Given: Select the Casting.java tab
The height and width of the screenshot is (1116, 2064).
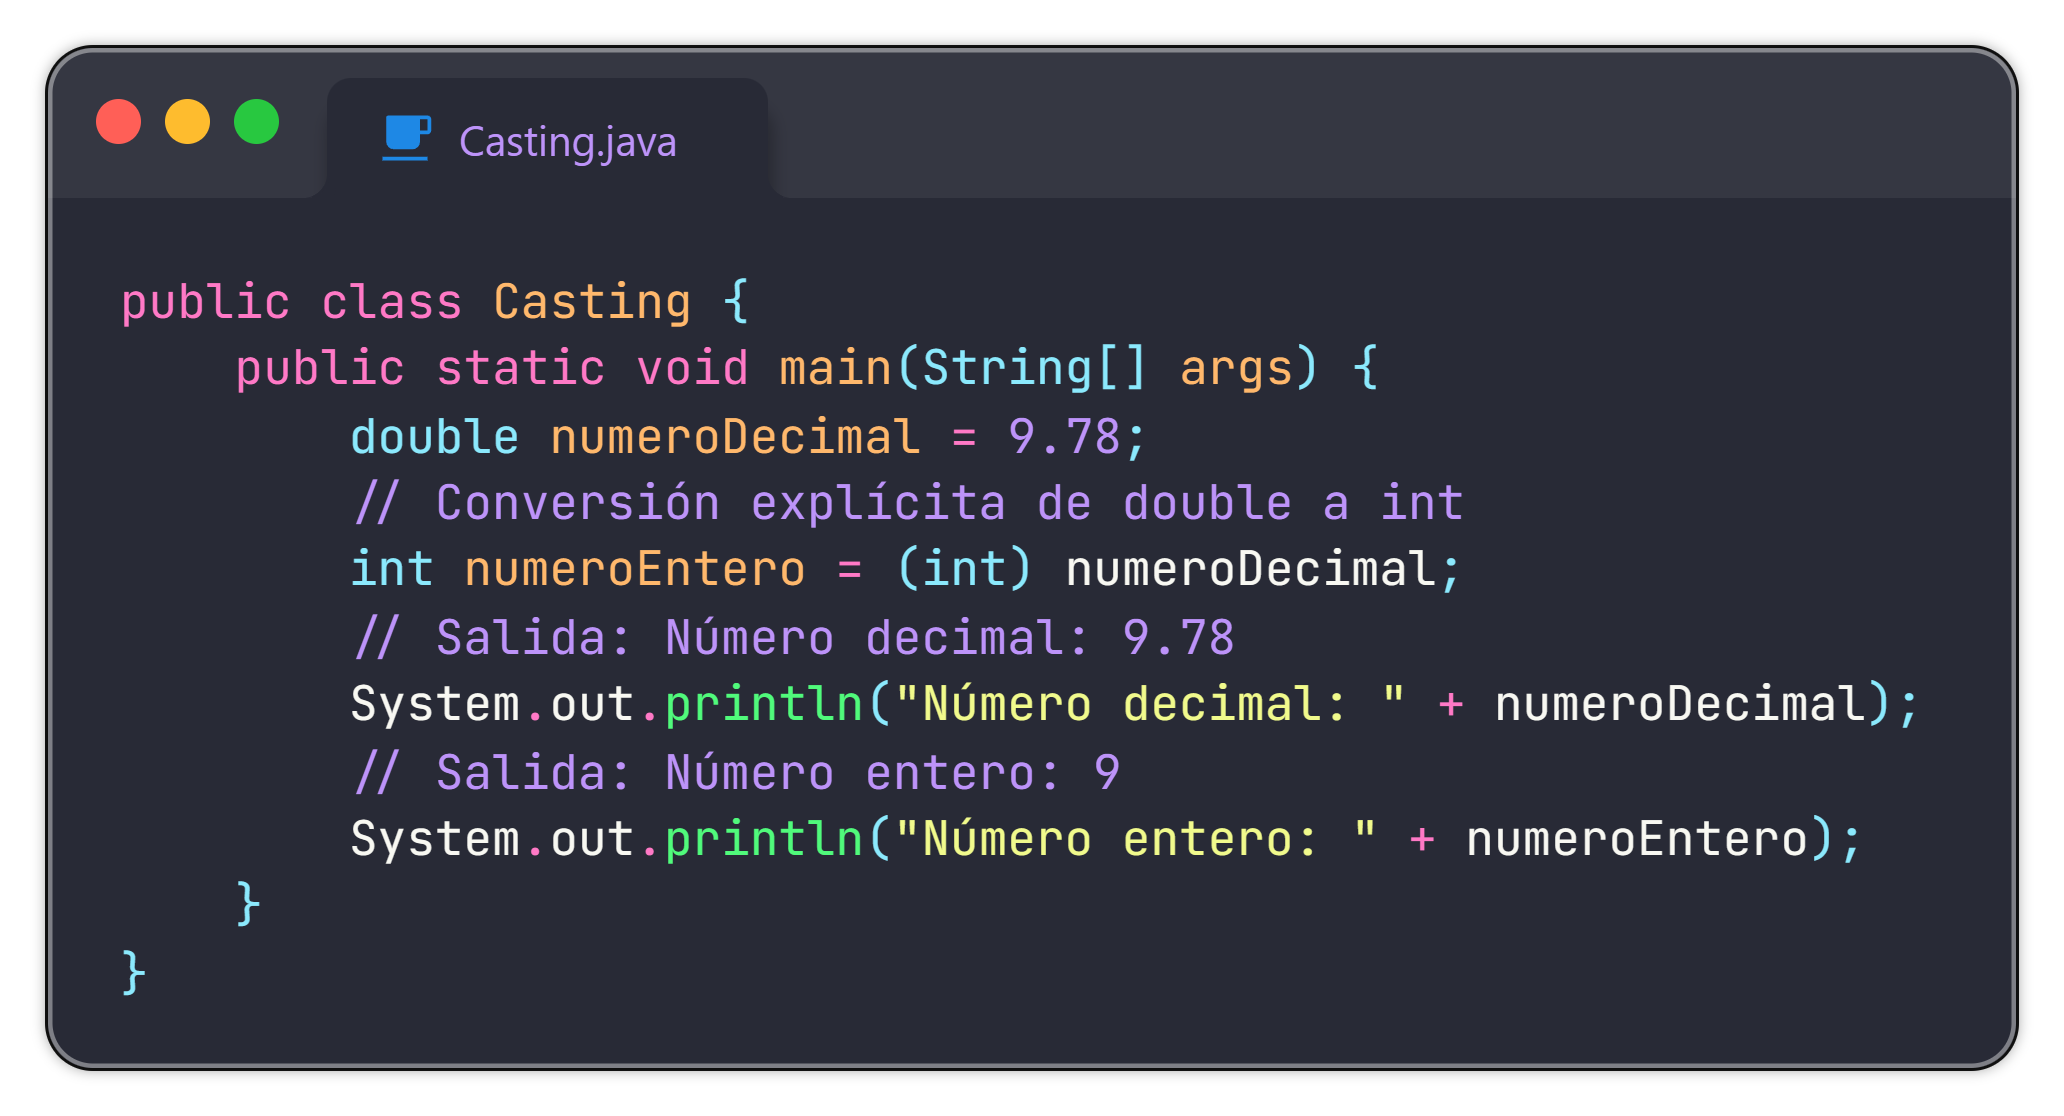Looking at the screenshot, I should pyautogui.click(x=547, y=139).
